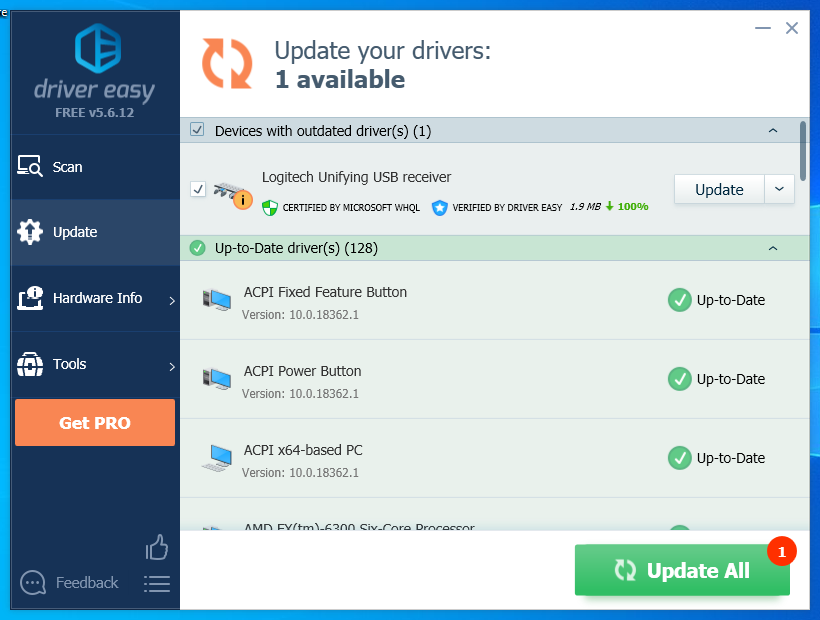820x620 pixels.
Task: Open the Tools menu item
Action: 95,364
